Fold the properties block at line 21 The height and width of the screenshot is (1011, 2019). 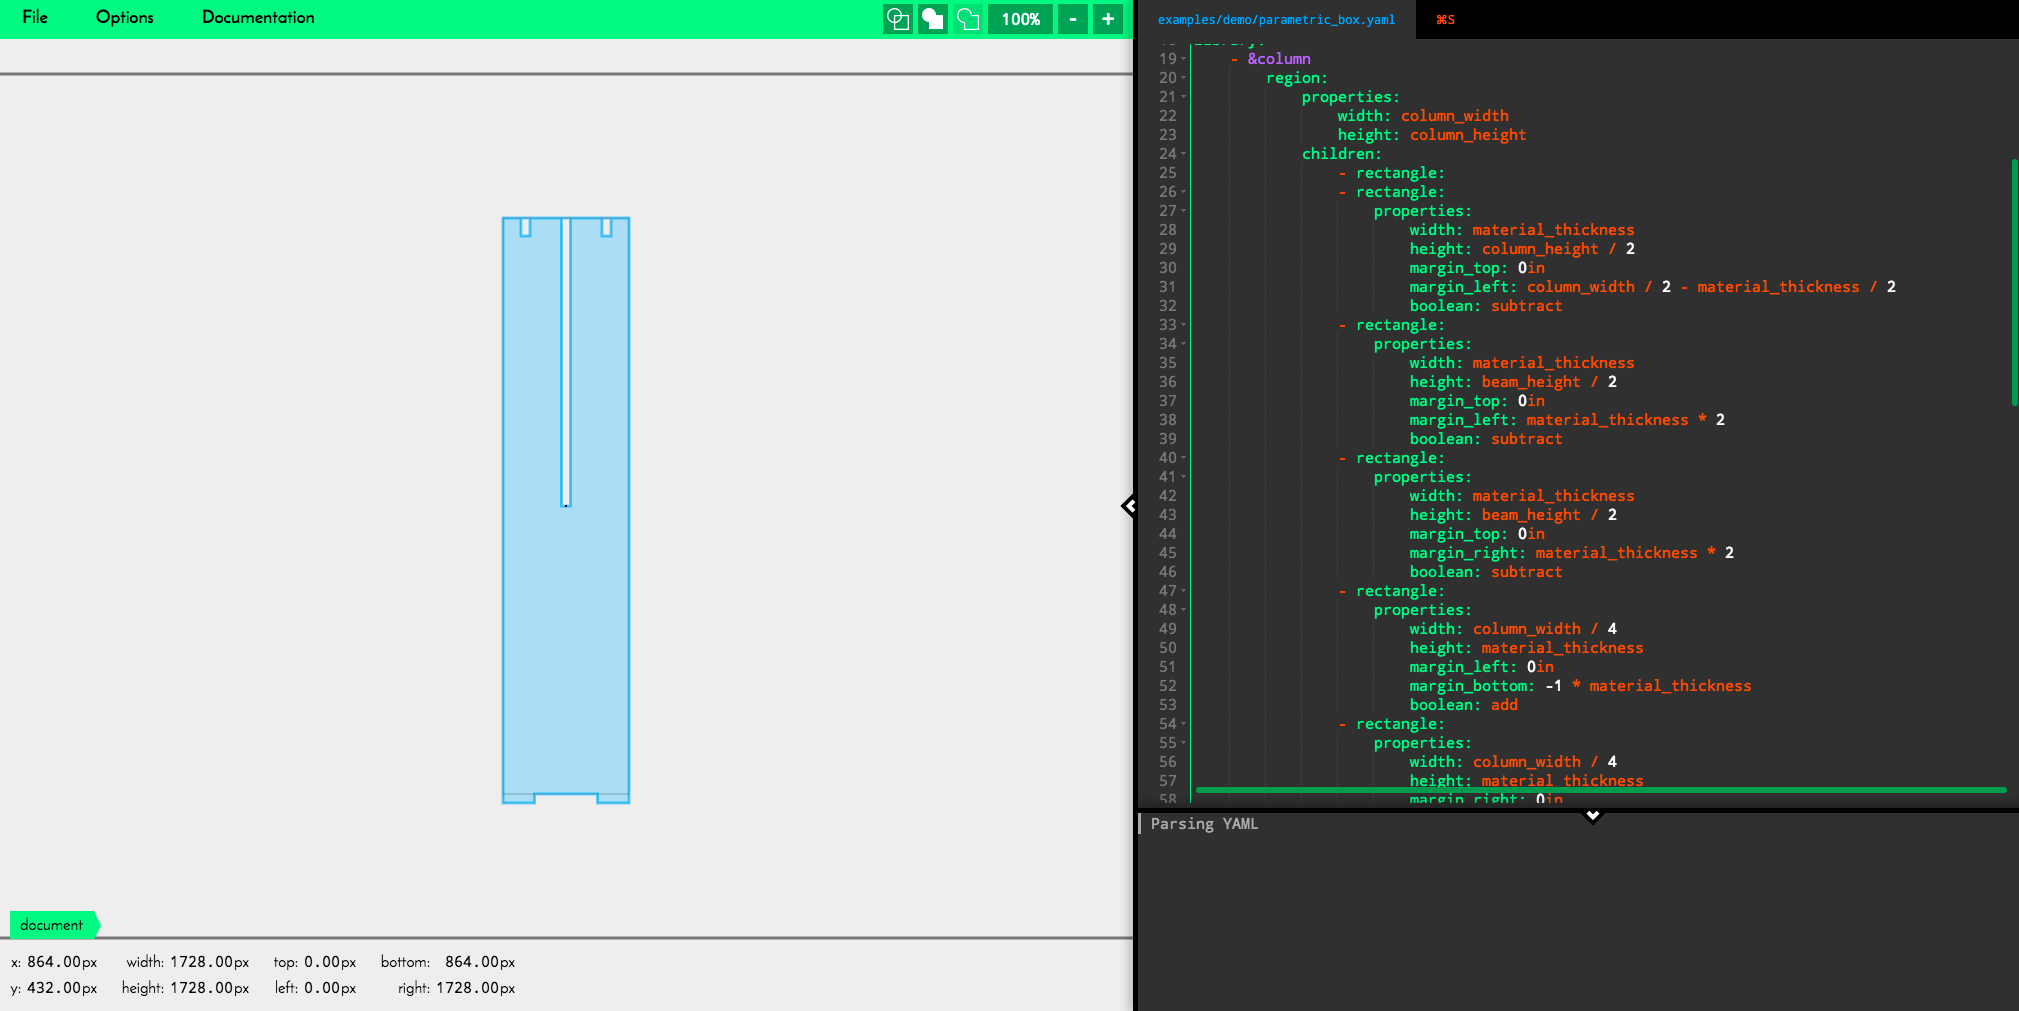click(x=1184, y=97)
